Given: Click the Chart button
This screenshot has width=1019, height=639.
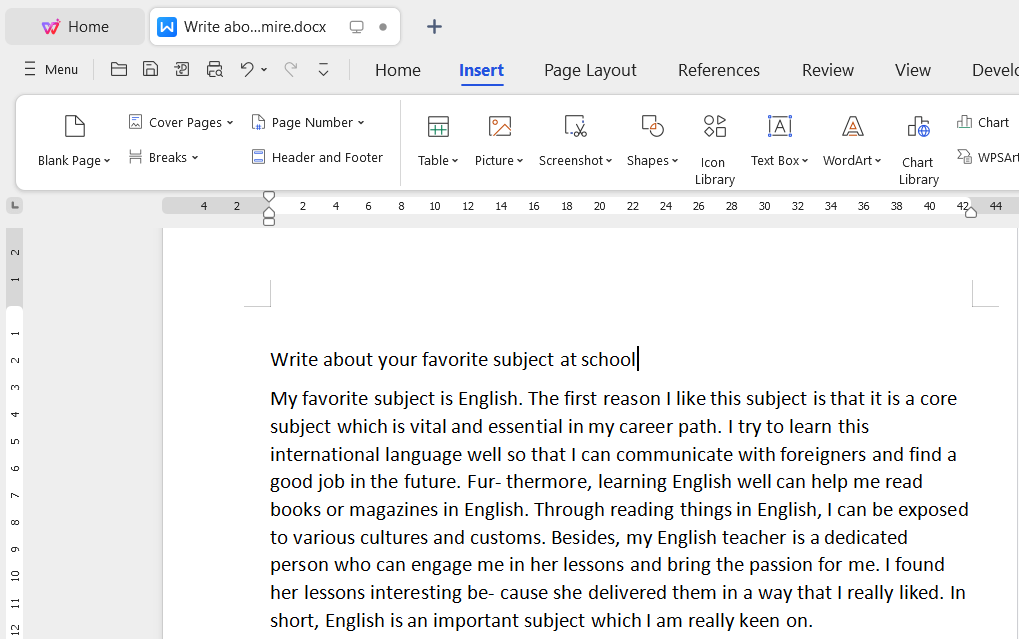Looking at the screenshot, I should 983,122.
